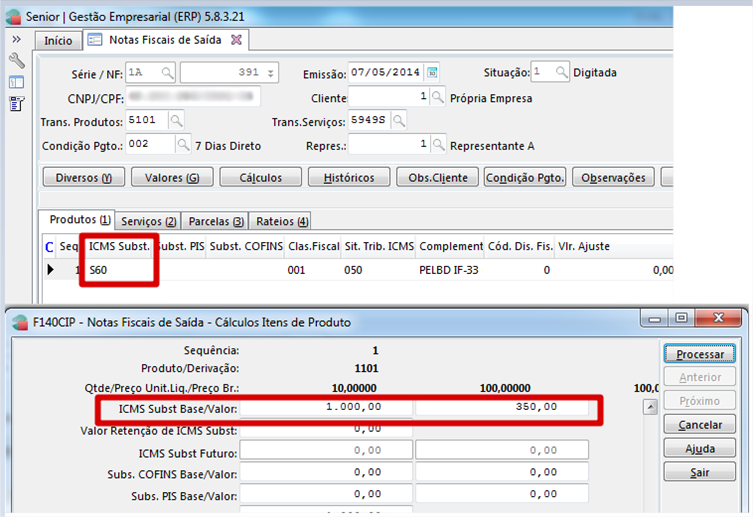753x517 pixels.
Task: Open the Trans. Produtos lookup magnifier
Action: pyautogui.click(x=176, y=120)
